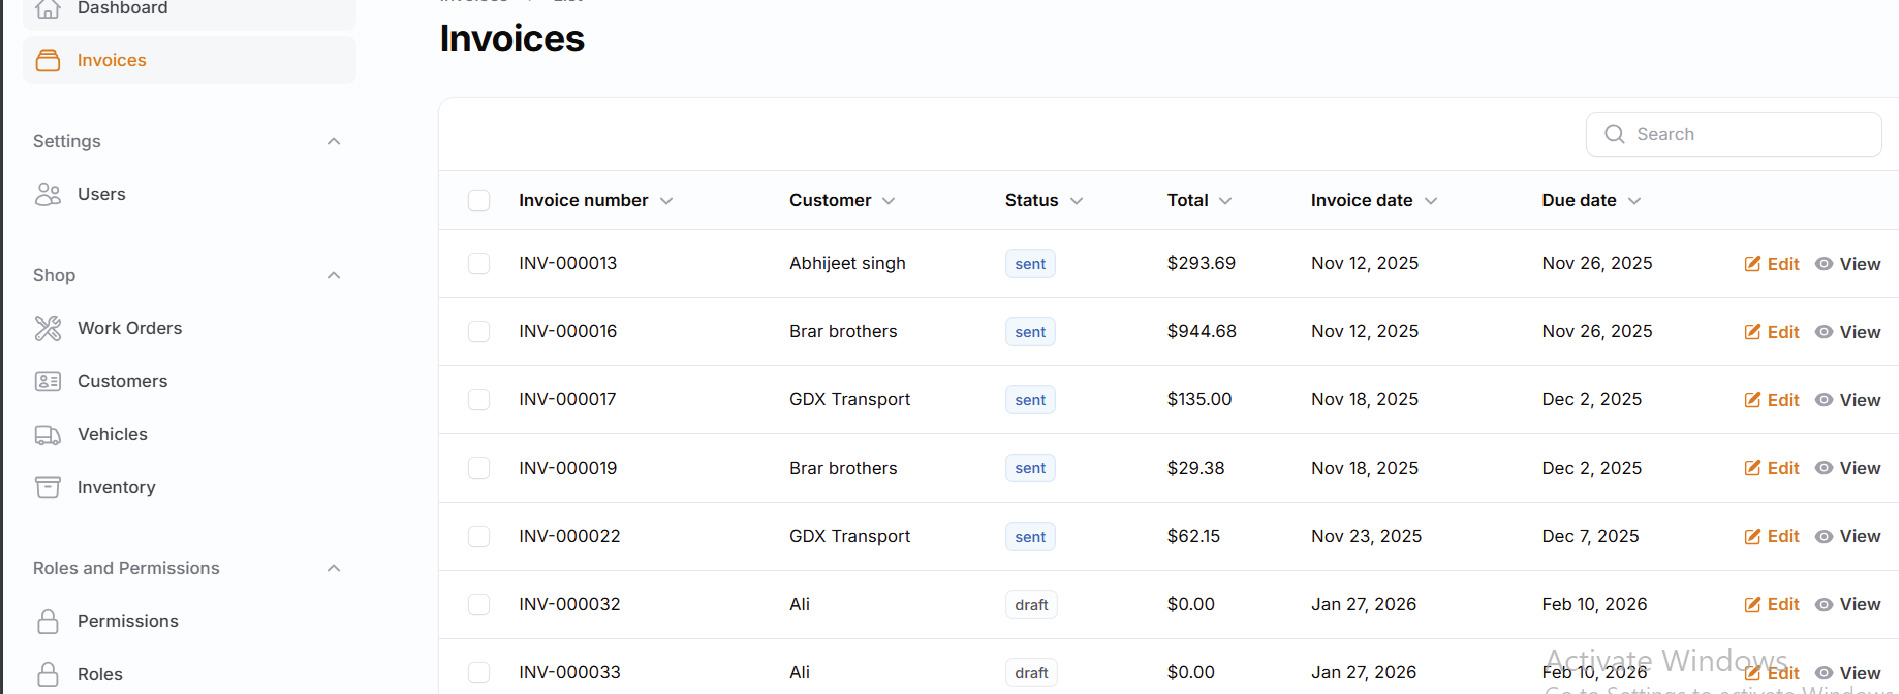This screenshot has height=694, width=1899.
Task: Click the Customers card icon in sidebar
Action: 48,381
